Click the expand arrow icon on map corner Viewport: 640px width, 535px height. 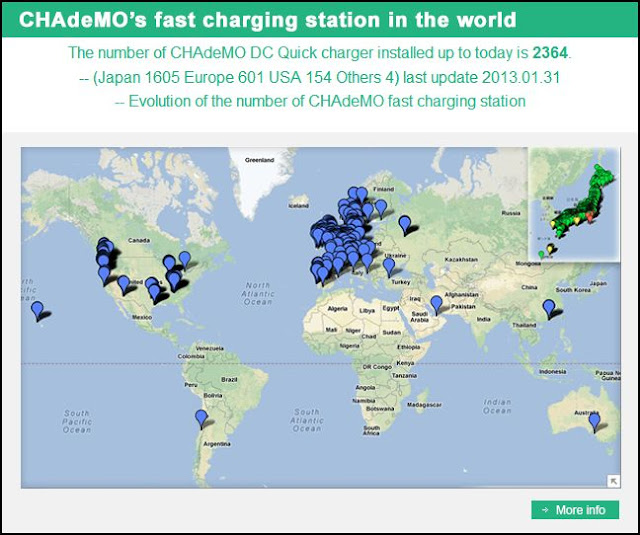click(613, 481)
